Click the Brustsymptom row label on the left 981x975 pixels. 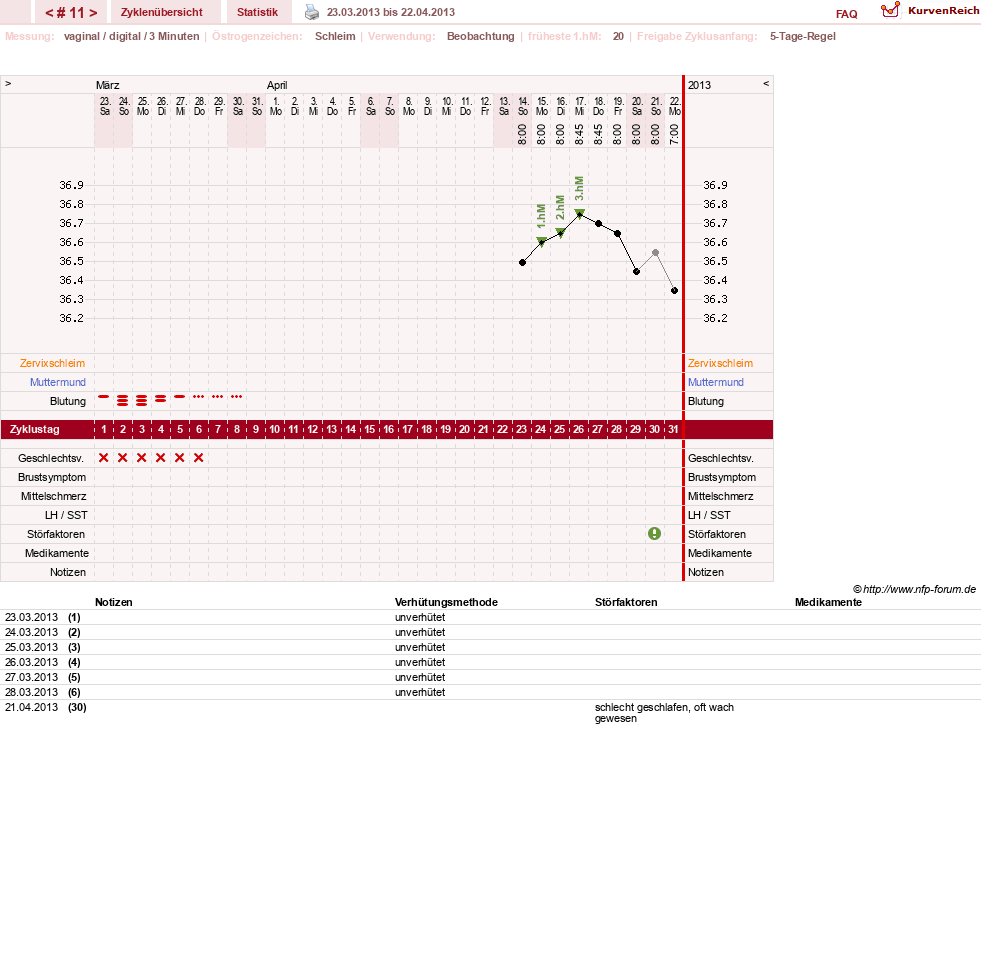tap(52, 477)
